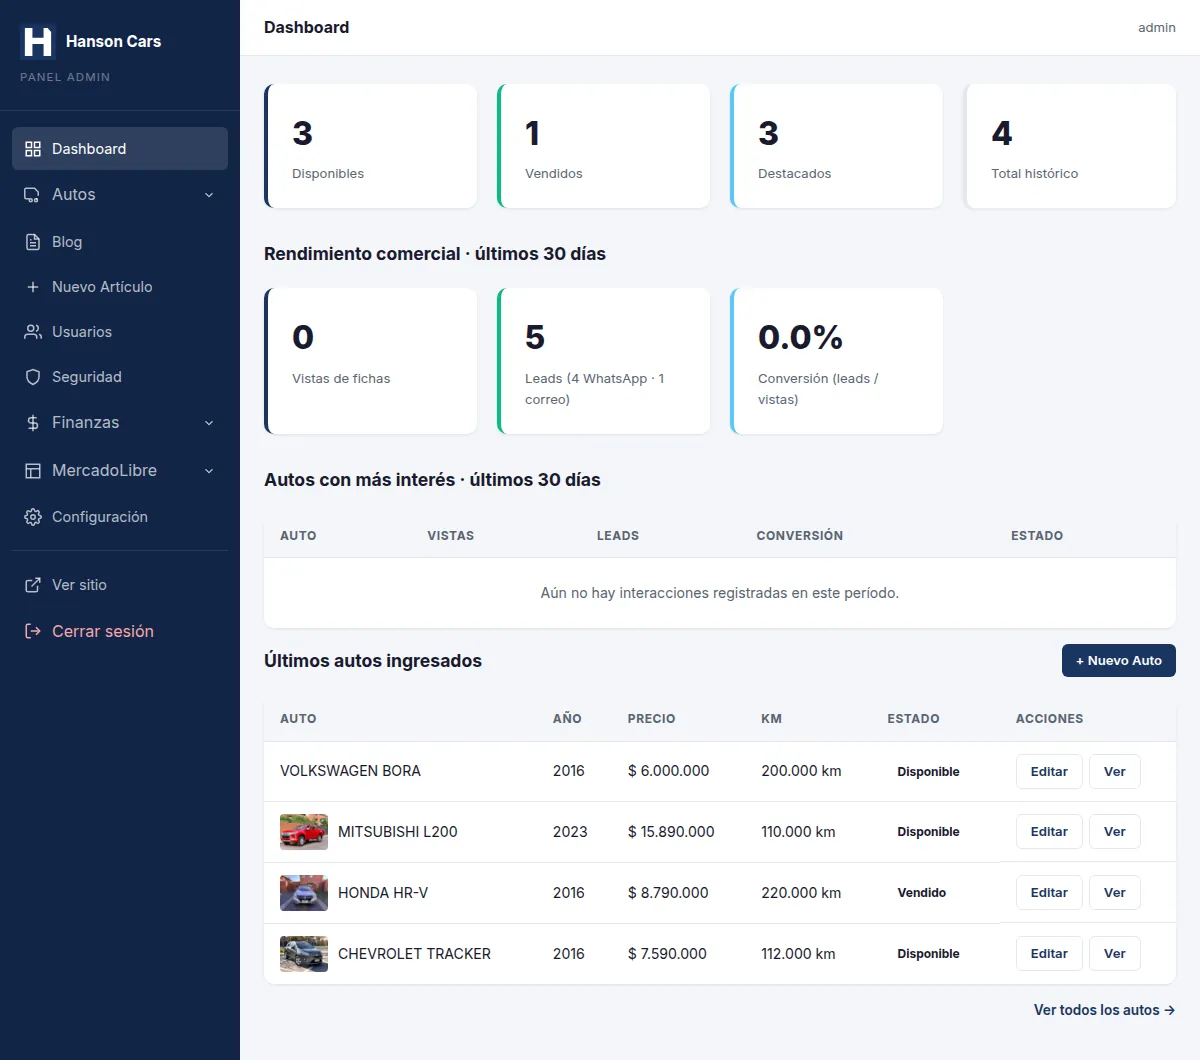The image size is (1200, 1060).
Task: View the HONDA HR-V listing
Action: [1115, 893]
